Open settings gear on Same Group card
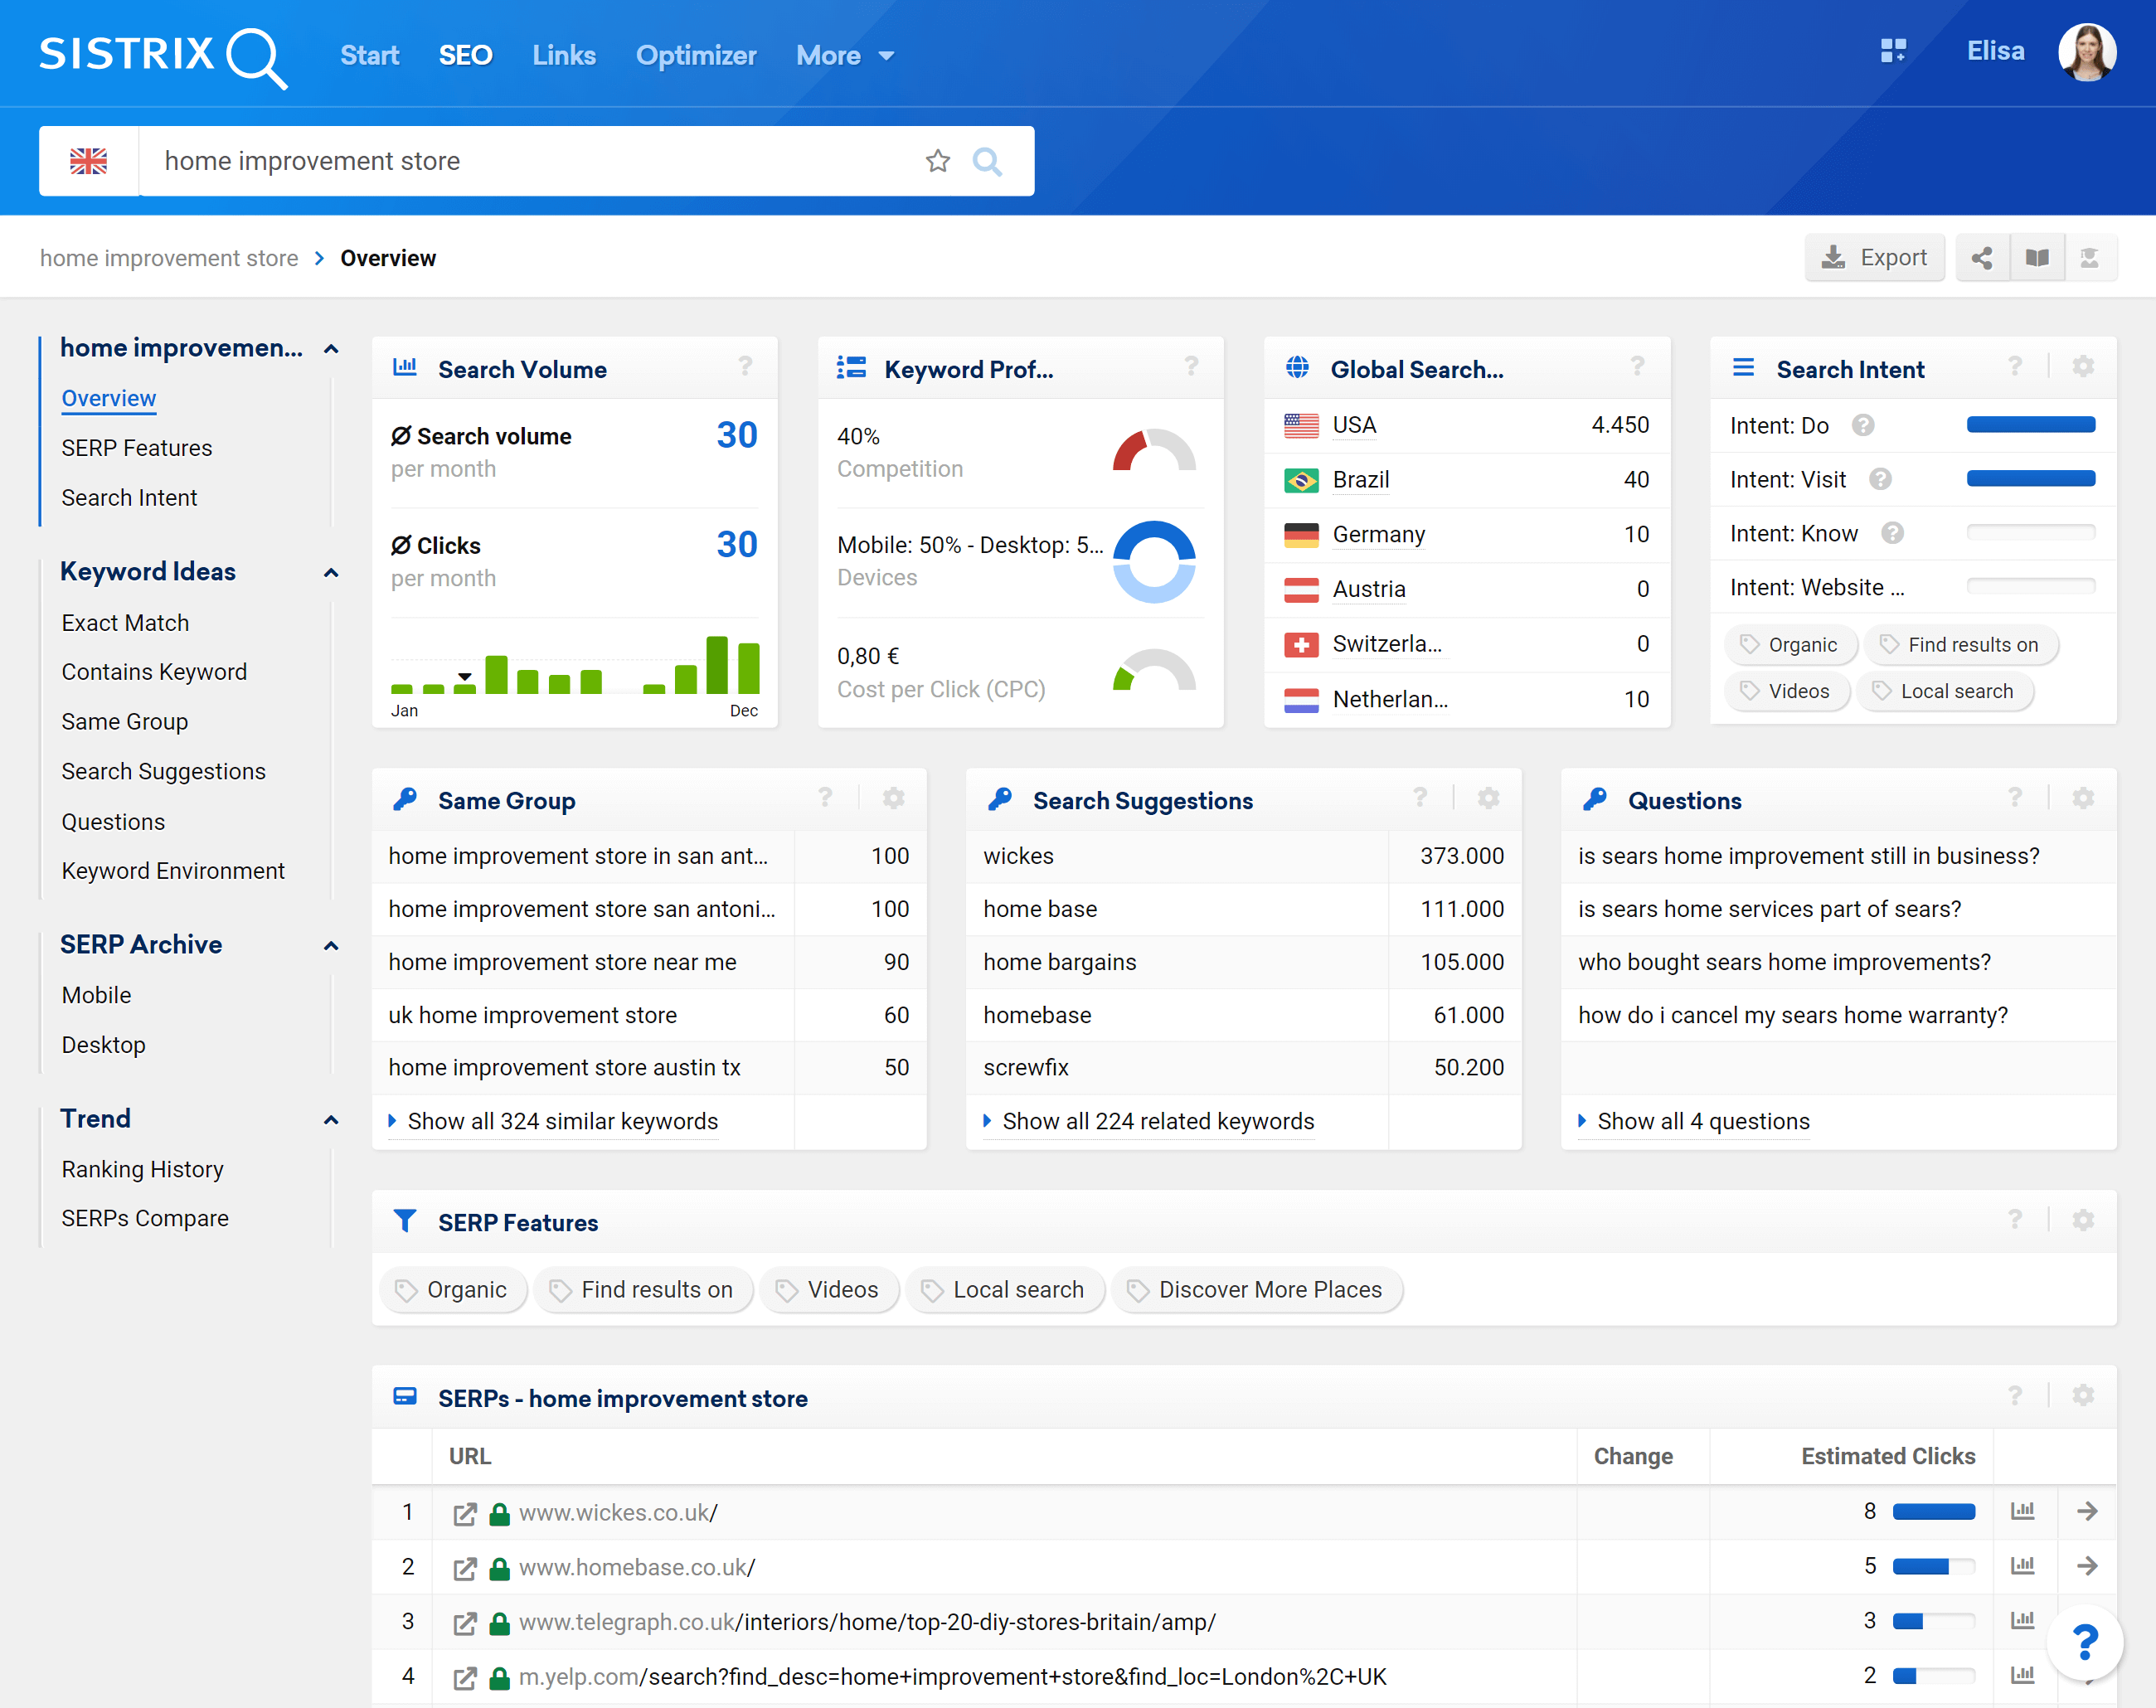The width and height of the screenshot is (2156, 1708). point(893,798)
